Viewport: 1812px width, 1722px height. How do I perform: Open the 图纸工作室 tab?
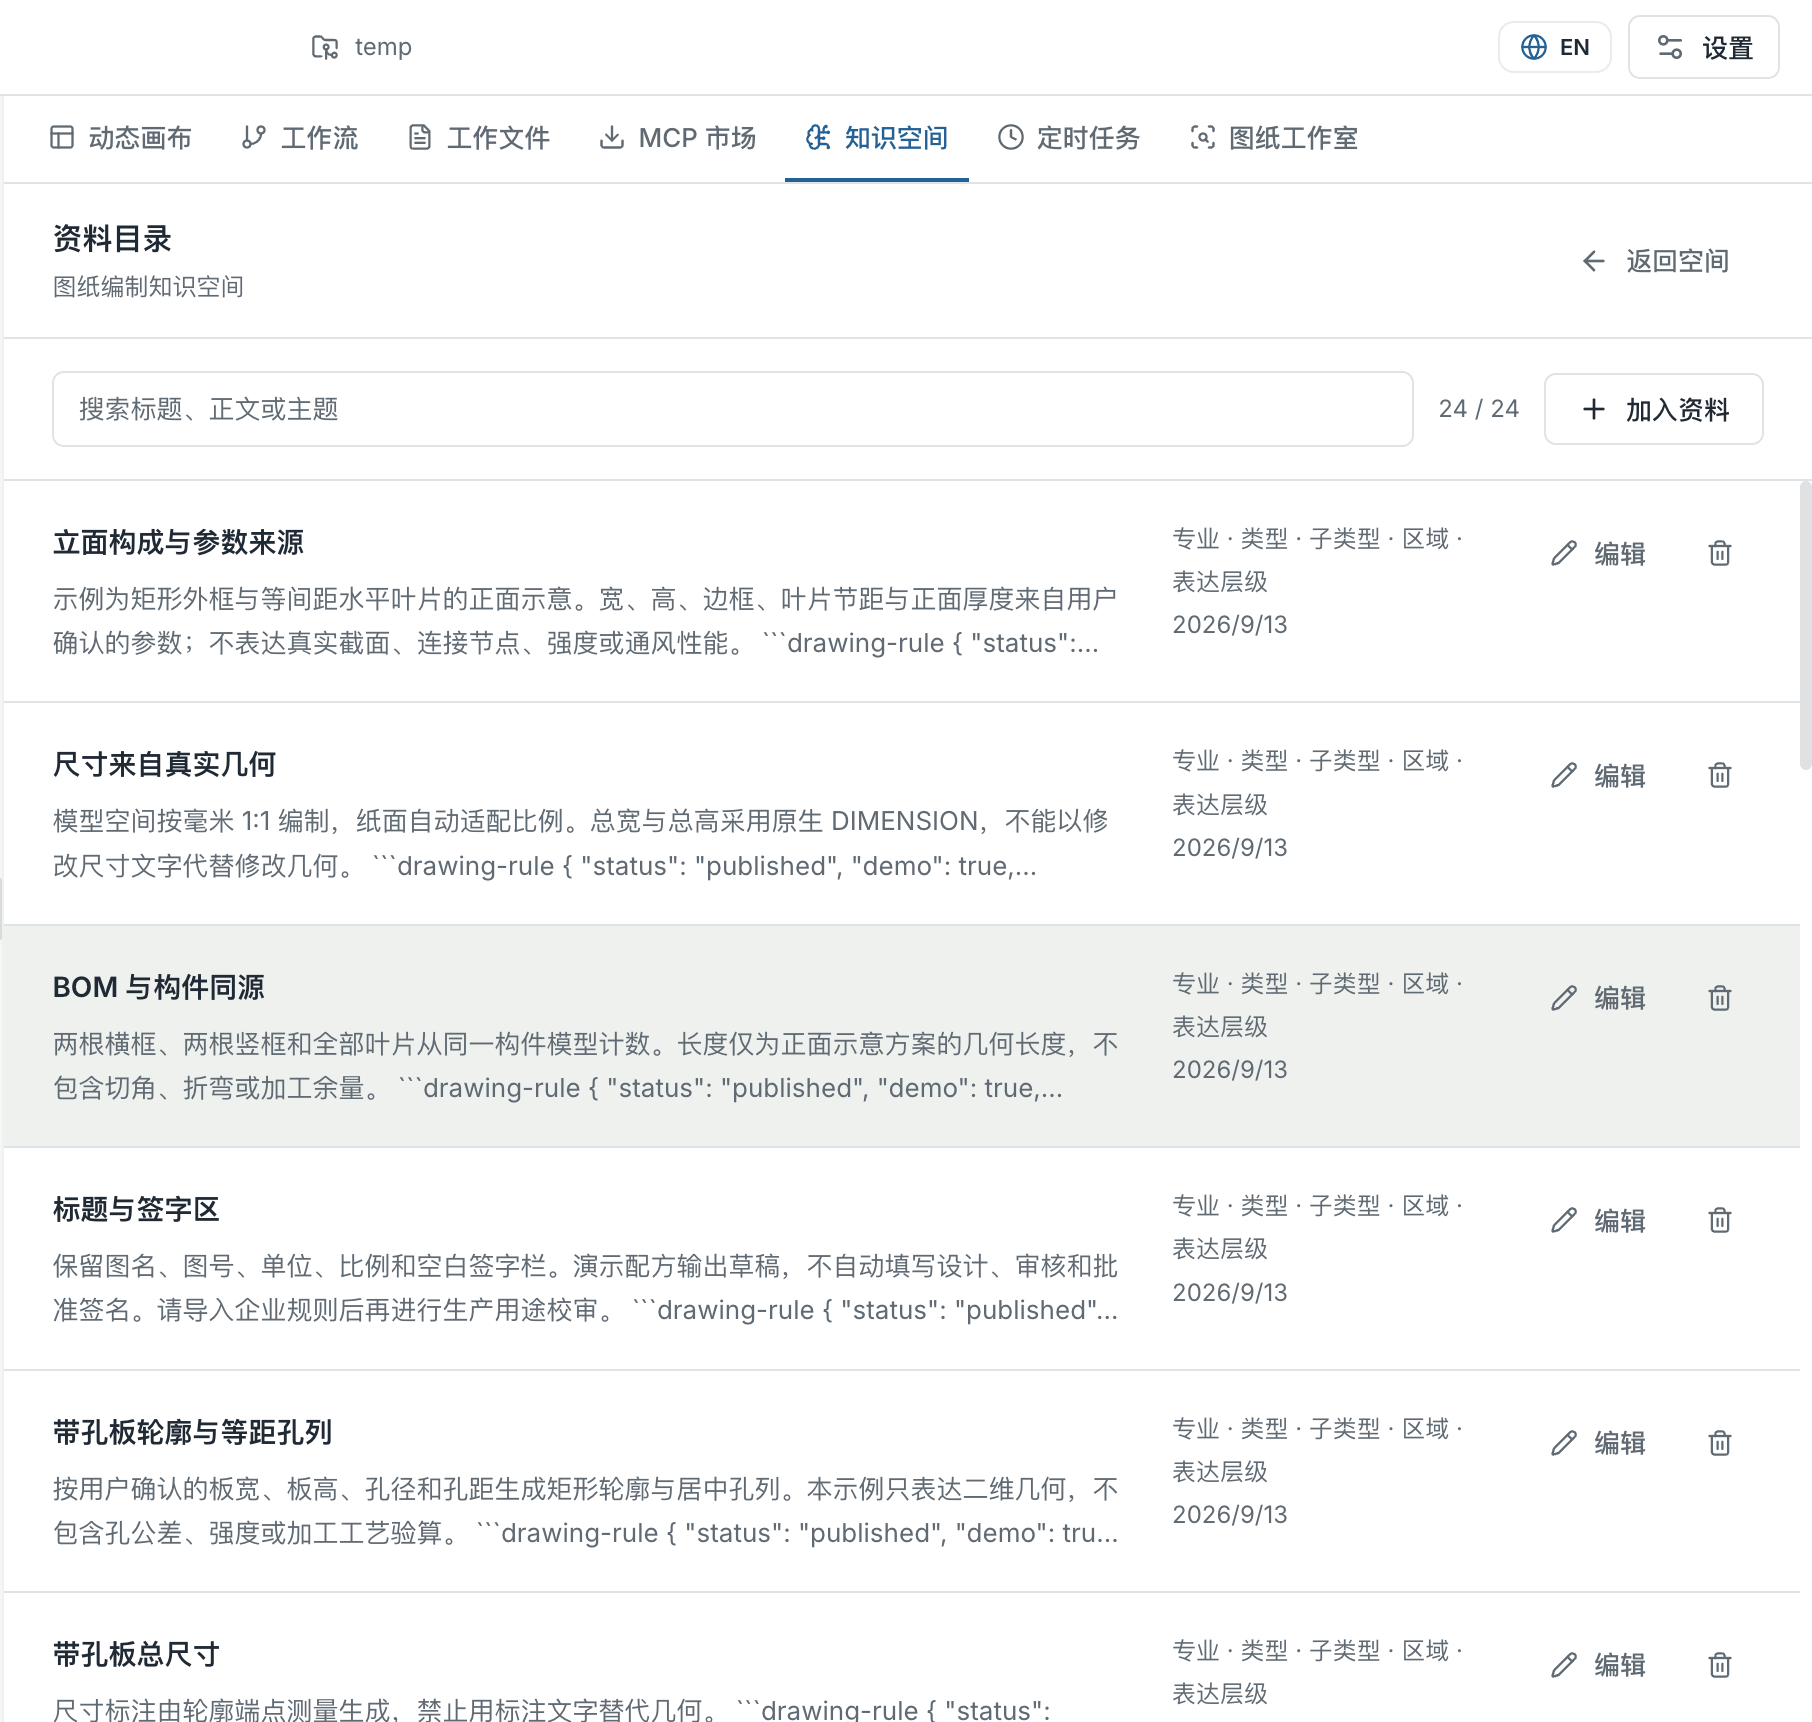1274,138
